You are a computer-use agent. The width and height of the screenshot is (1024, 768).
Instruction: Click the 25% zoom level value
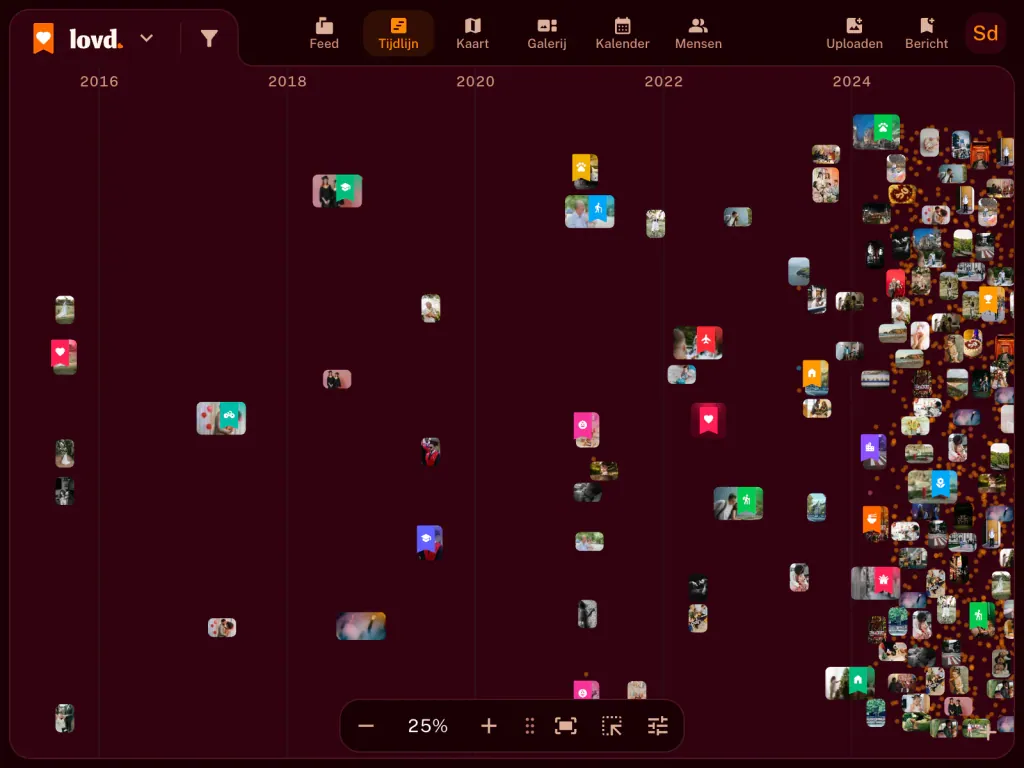[x=428, y=726]
